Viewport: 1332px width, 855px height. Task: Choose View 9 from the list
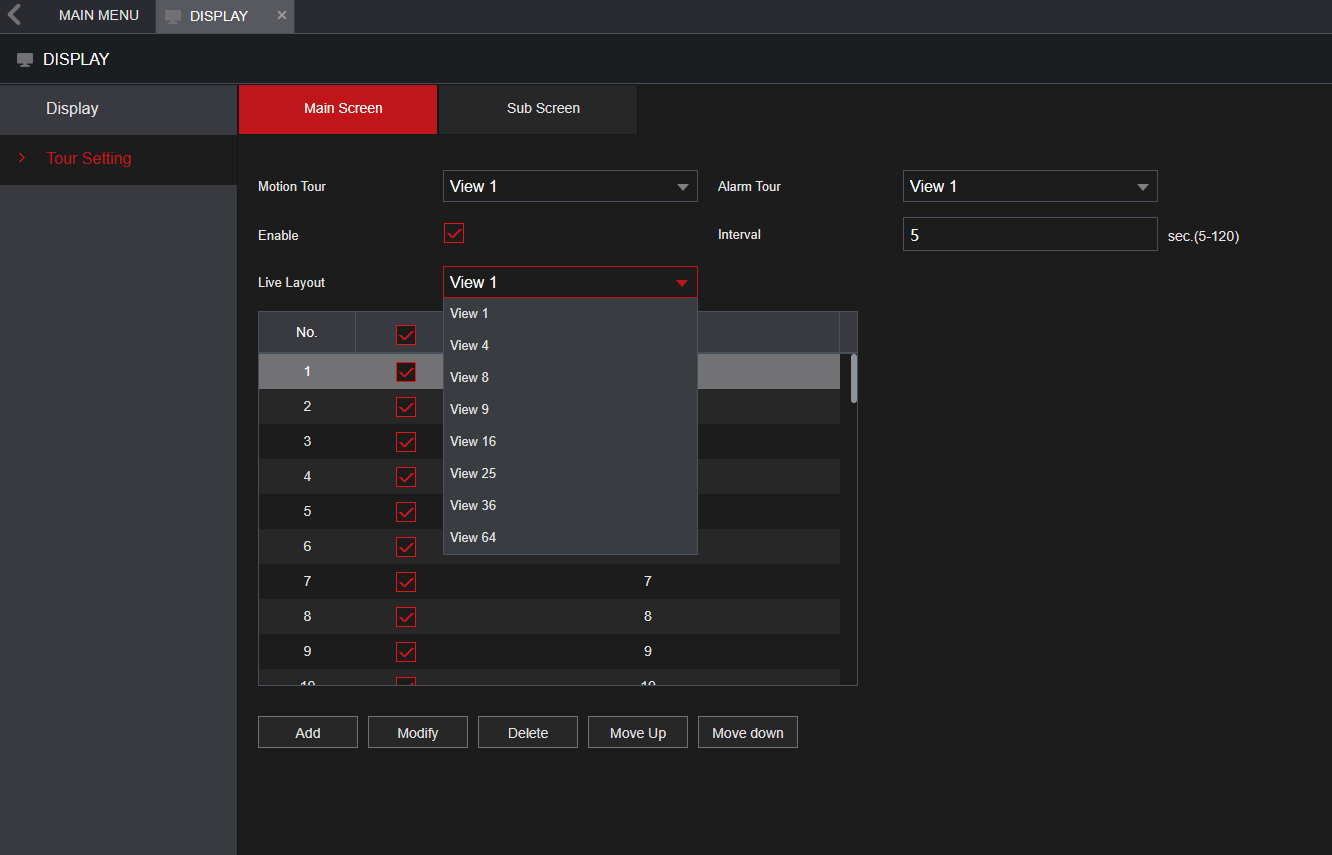coord(570,409)
